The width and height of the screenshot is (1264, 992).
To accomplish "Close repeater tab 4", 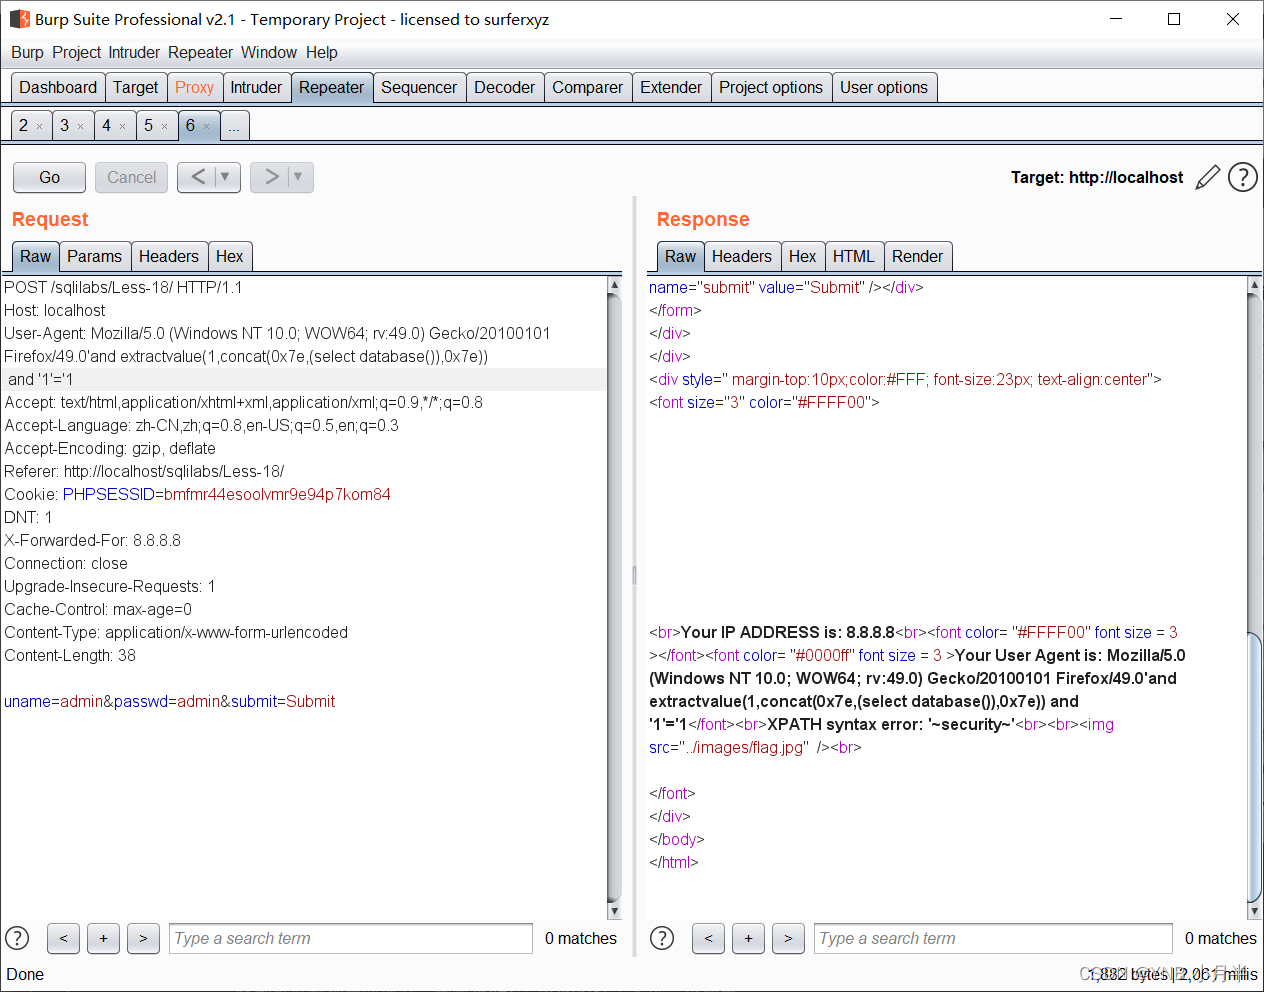I will 122,127.
